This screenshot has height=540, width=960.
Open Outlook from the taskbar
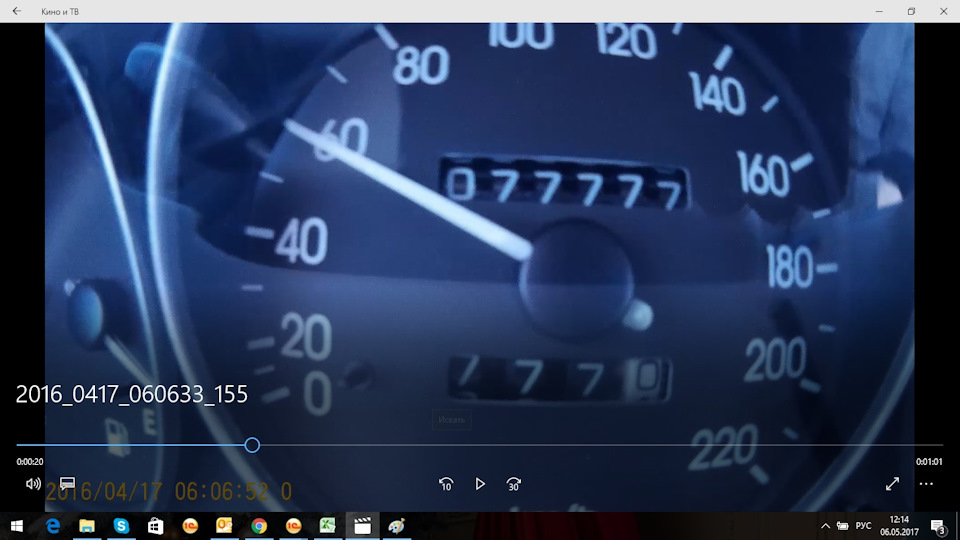(225, 526)
